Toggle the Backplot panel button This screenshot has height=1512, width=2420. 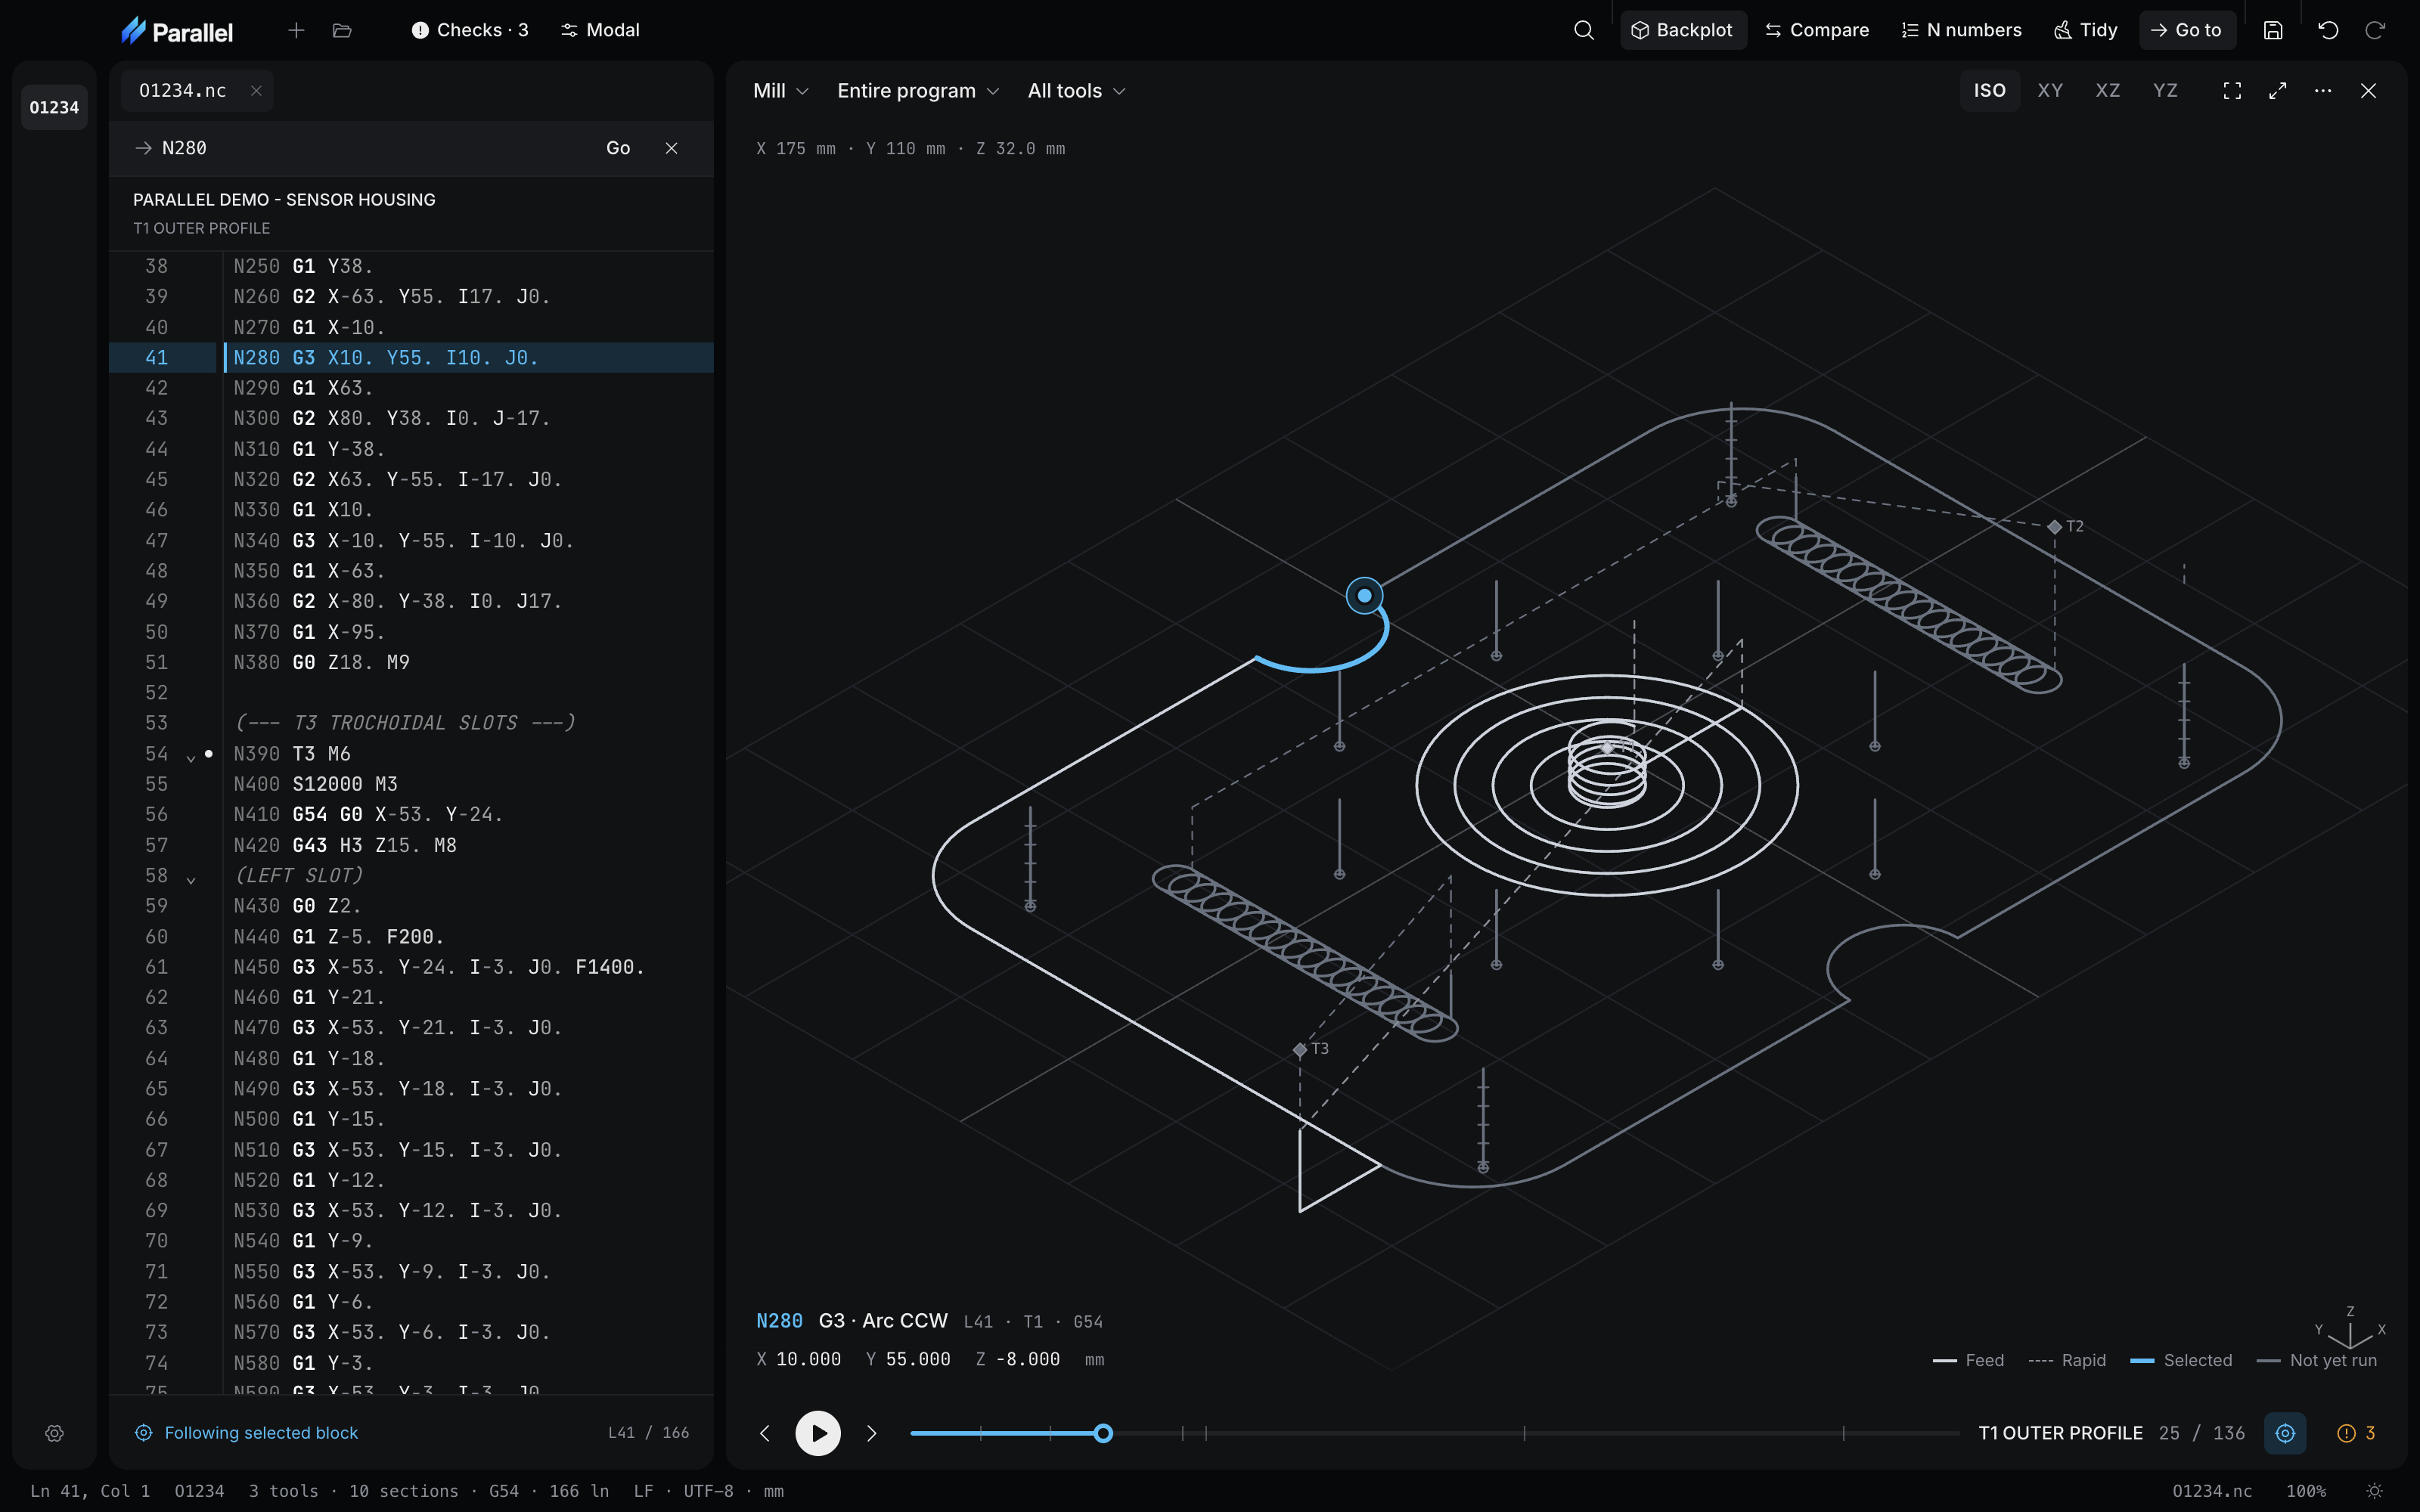coord(1683,30)
